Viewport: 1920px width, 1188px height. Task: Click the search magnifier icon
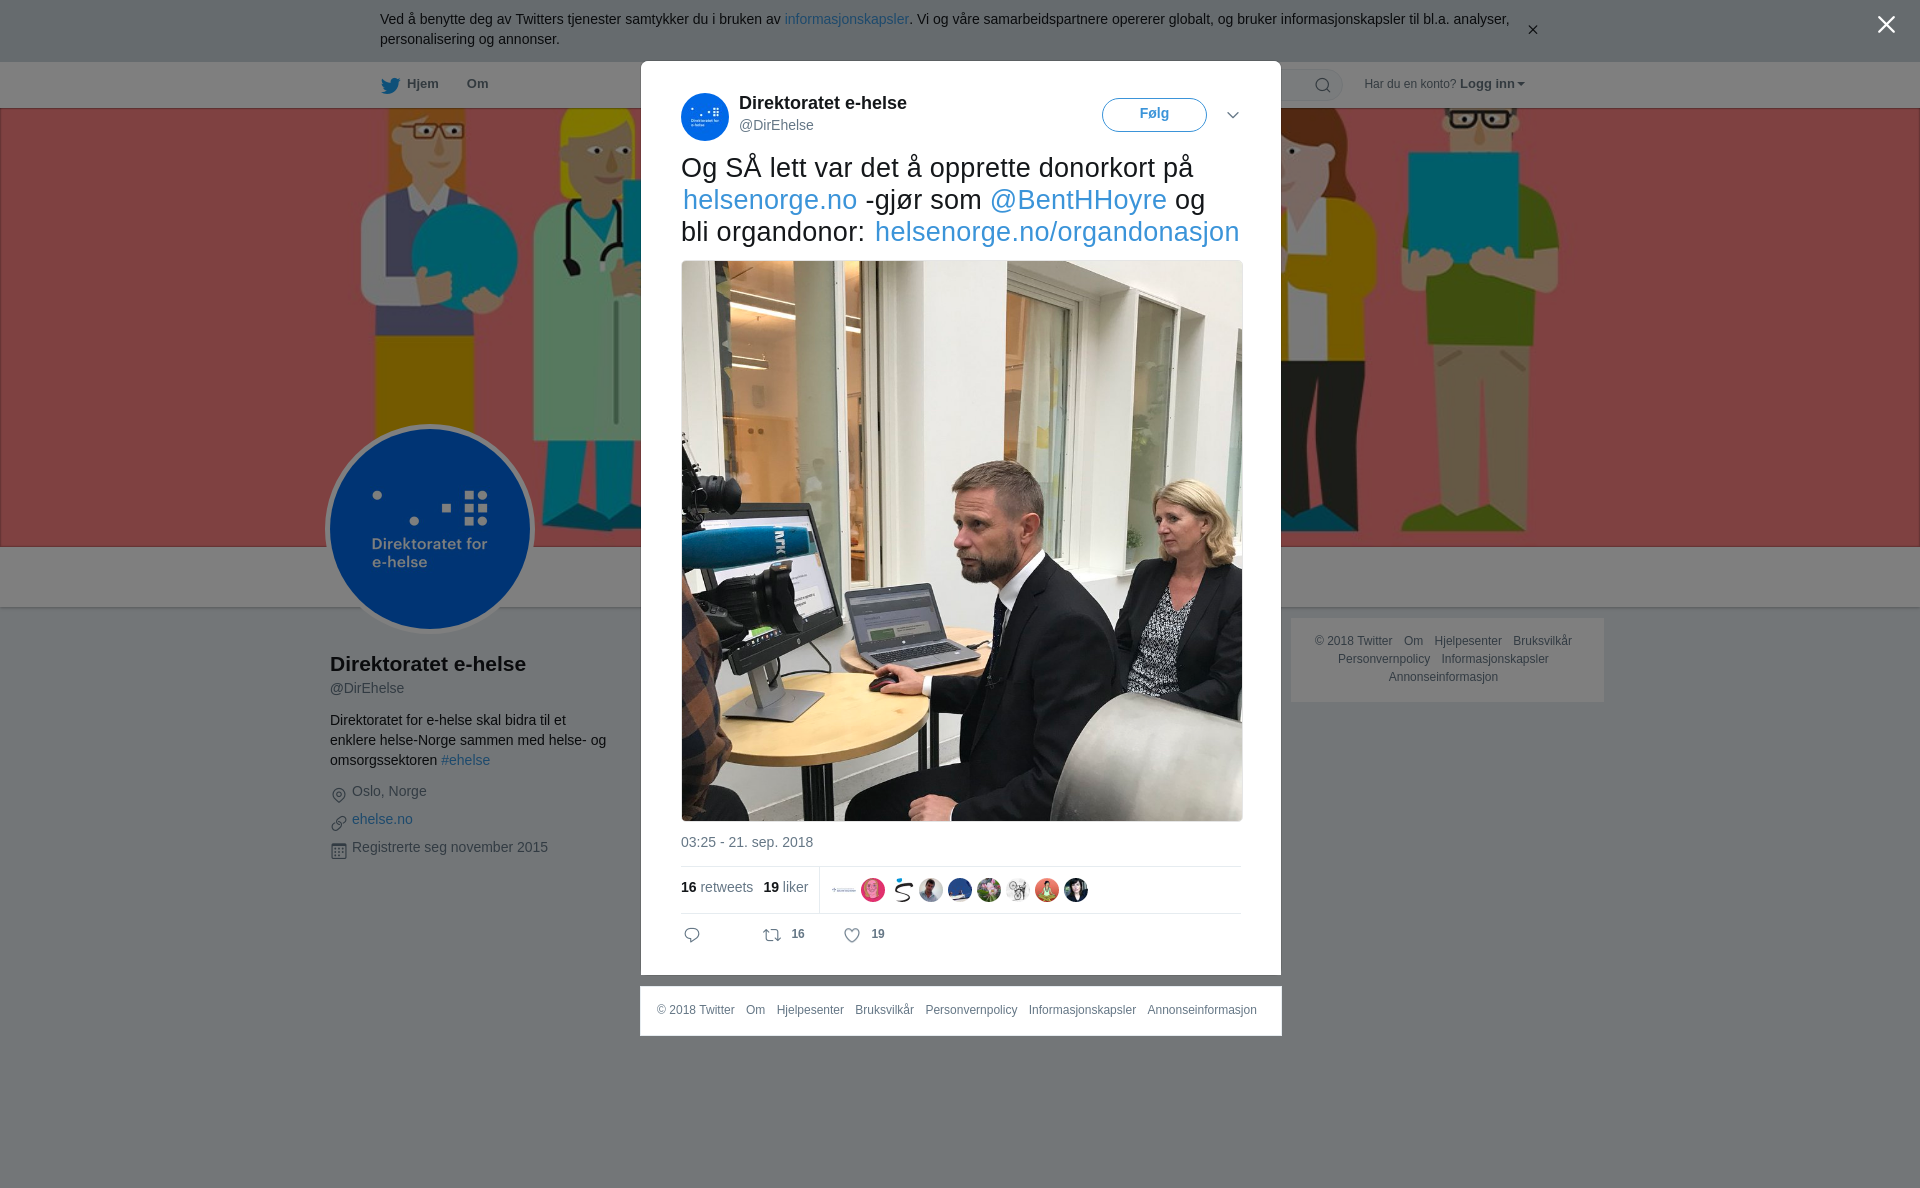1323,85
